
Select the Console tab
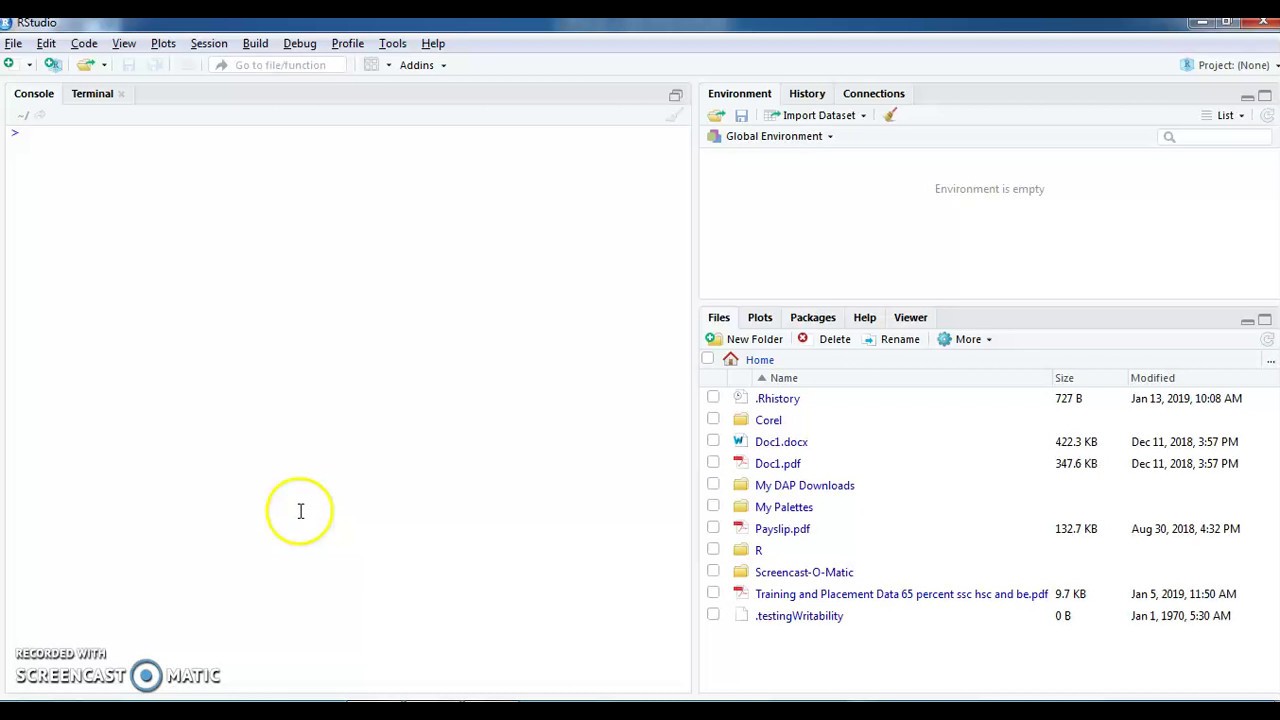click(x=34, y=93)
